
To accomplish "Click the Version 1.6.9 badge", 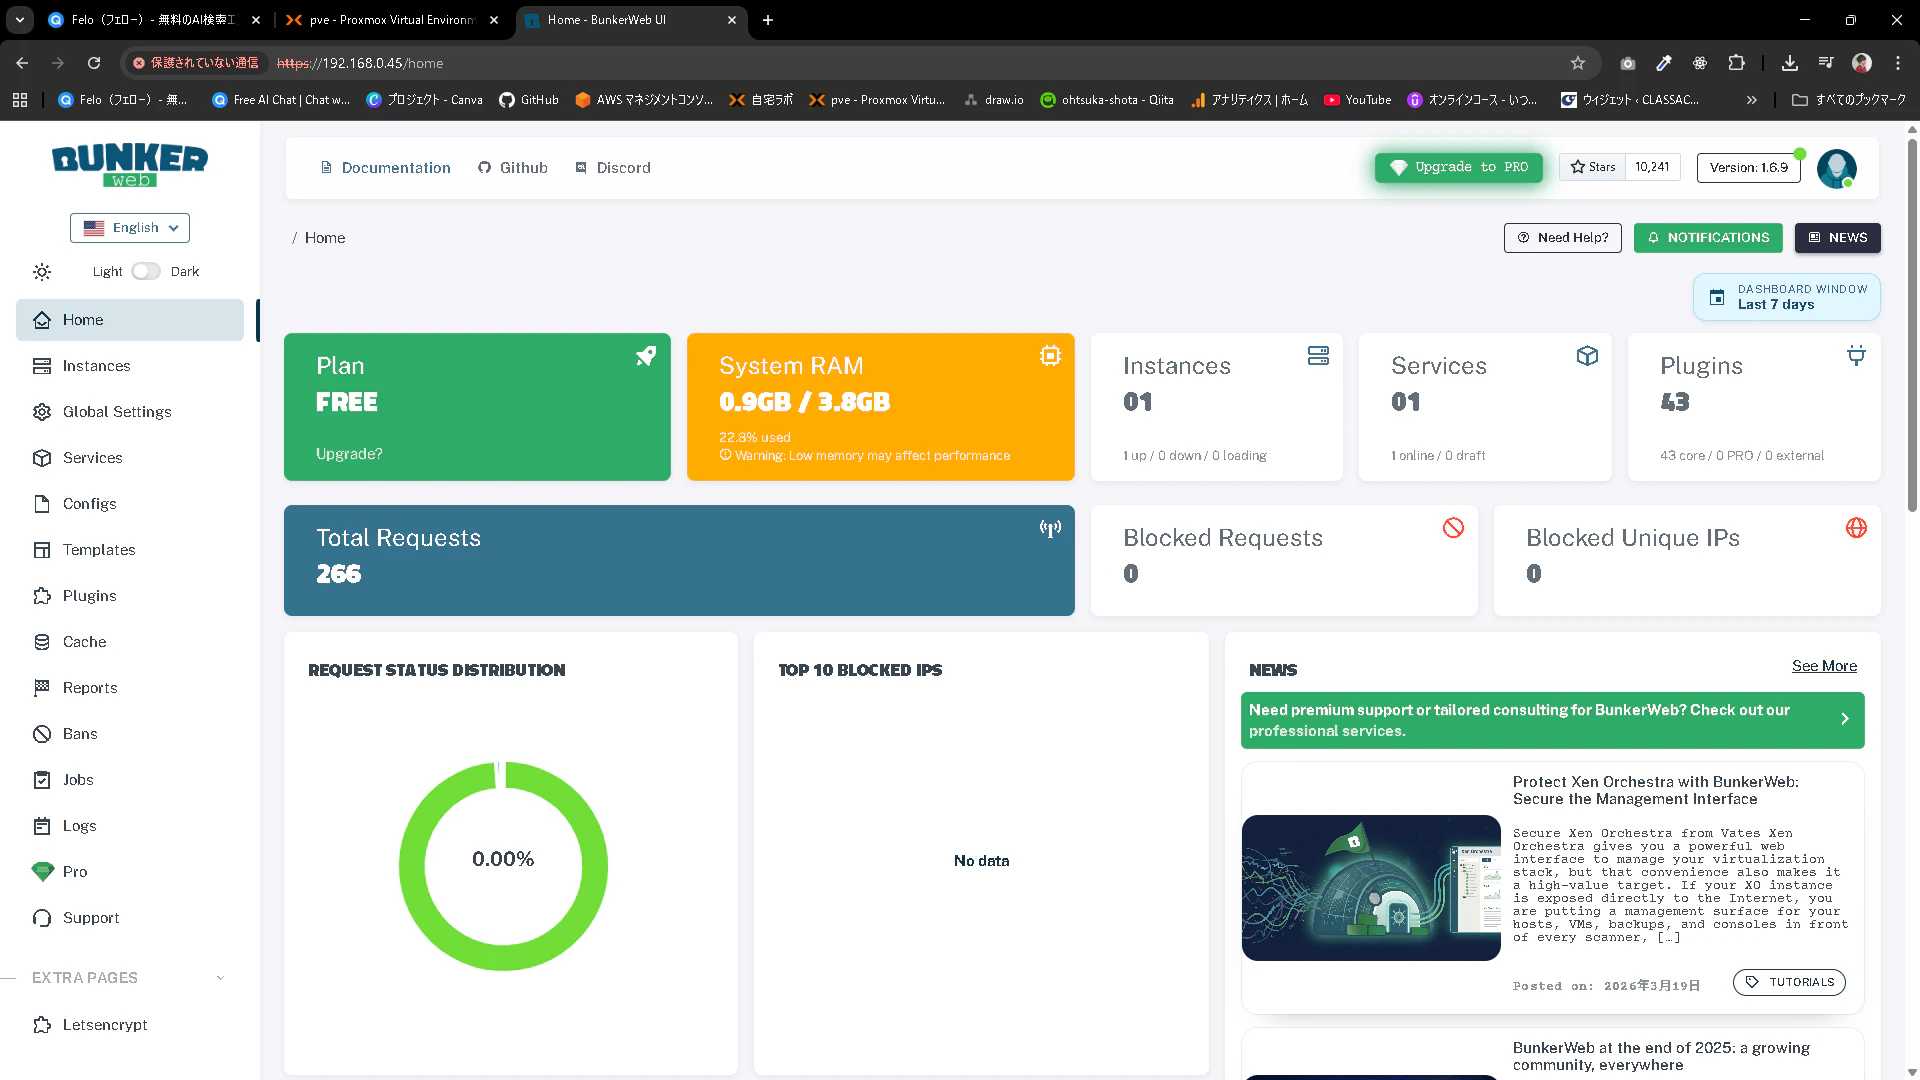I will tap(1748, 167).
